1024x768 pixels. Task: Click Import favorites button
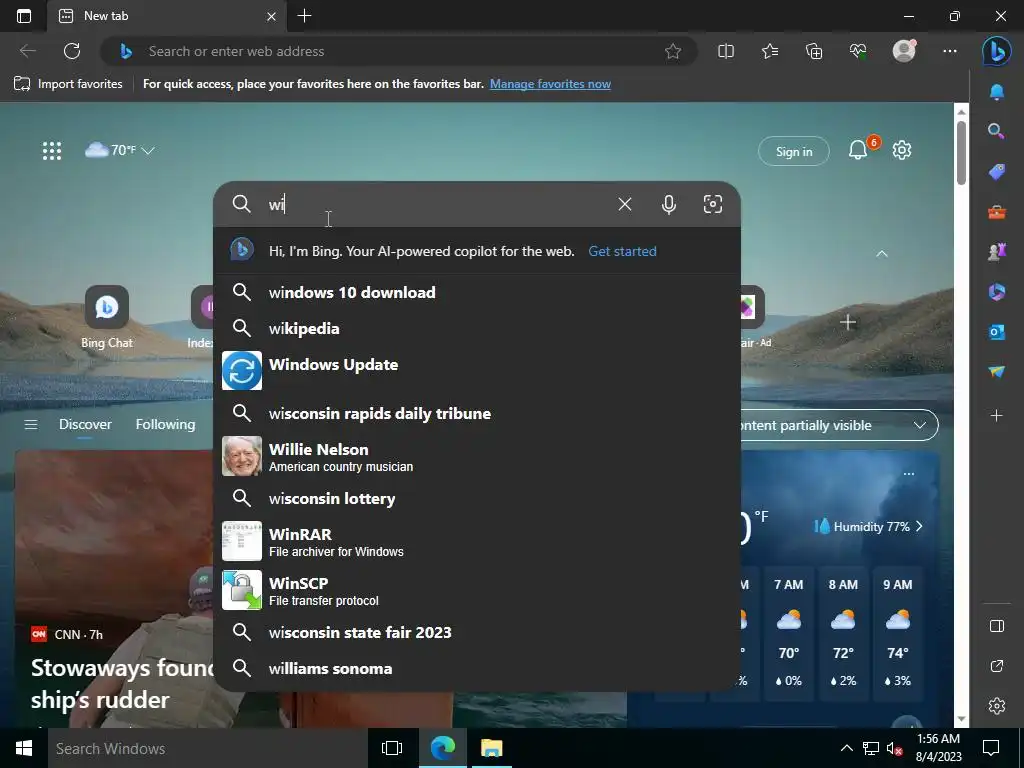tap(68, 84)
